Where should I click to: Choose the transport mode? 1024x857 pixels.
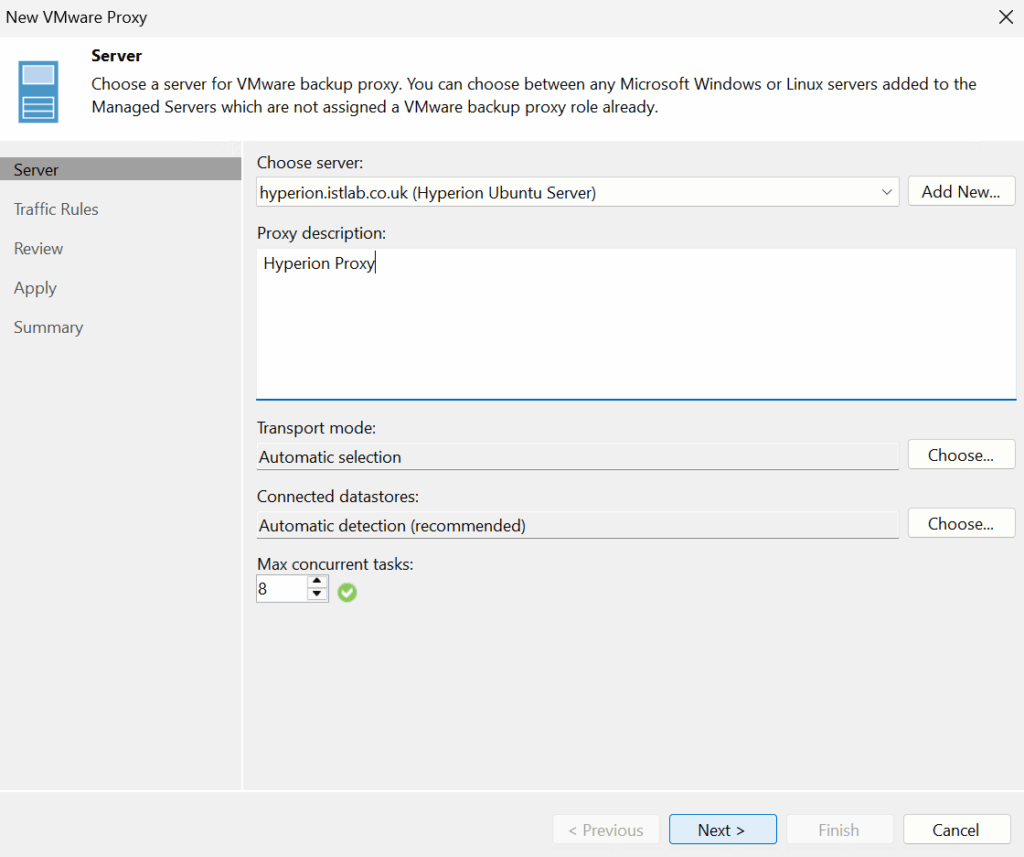click(961, 455)
